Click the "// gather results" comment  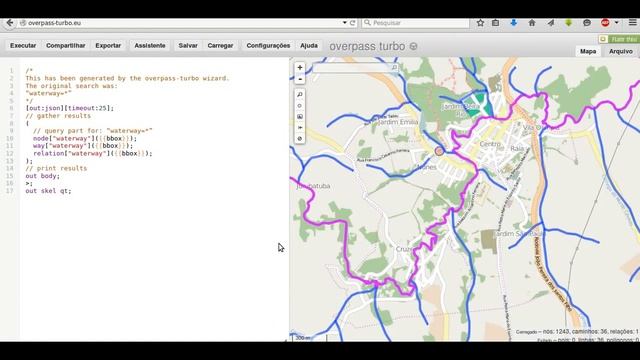(58, 116)
